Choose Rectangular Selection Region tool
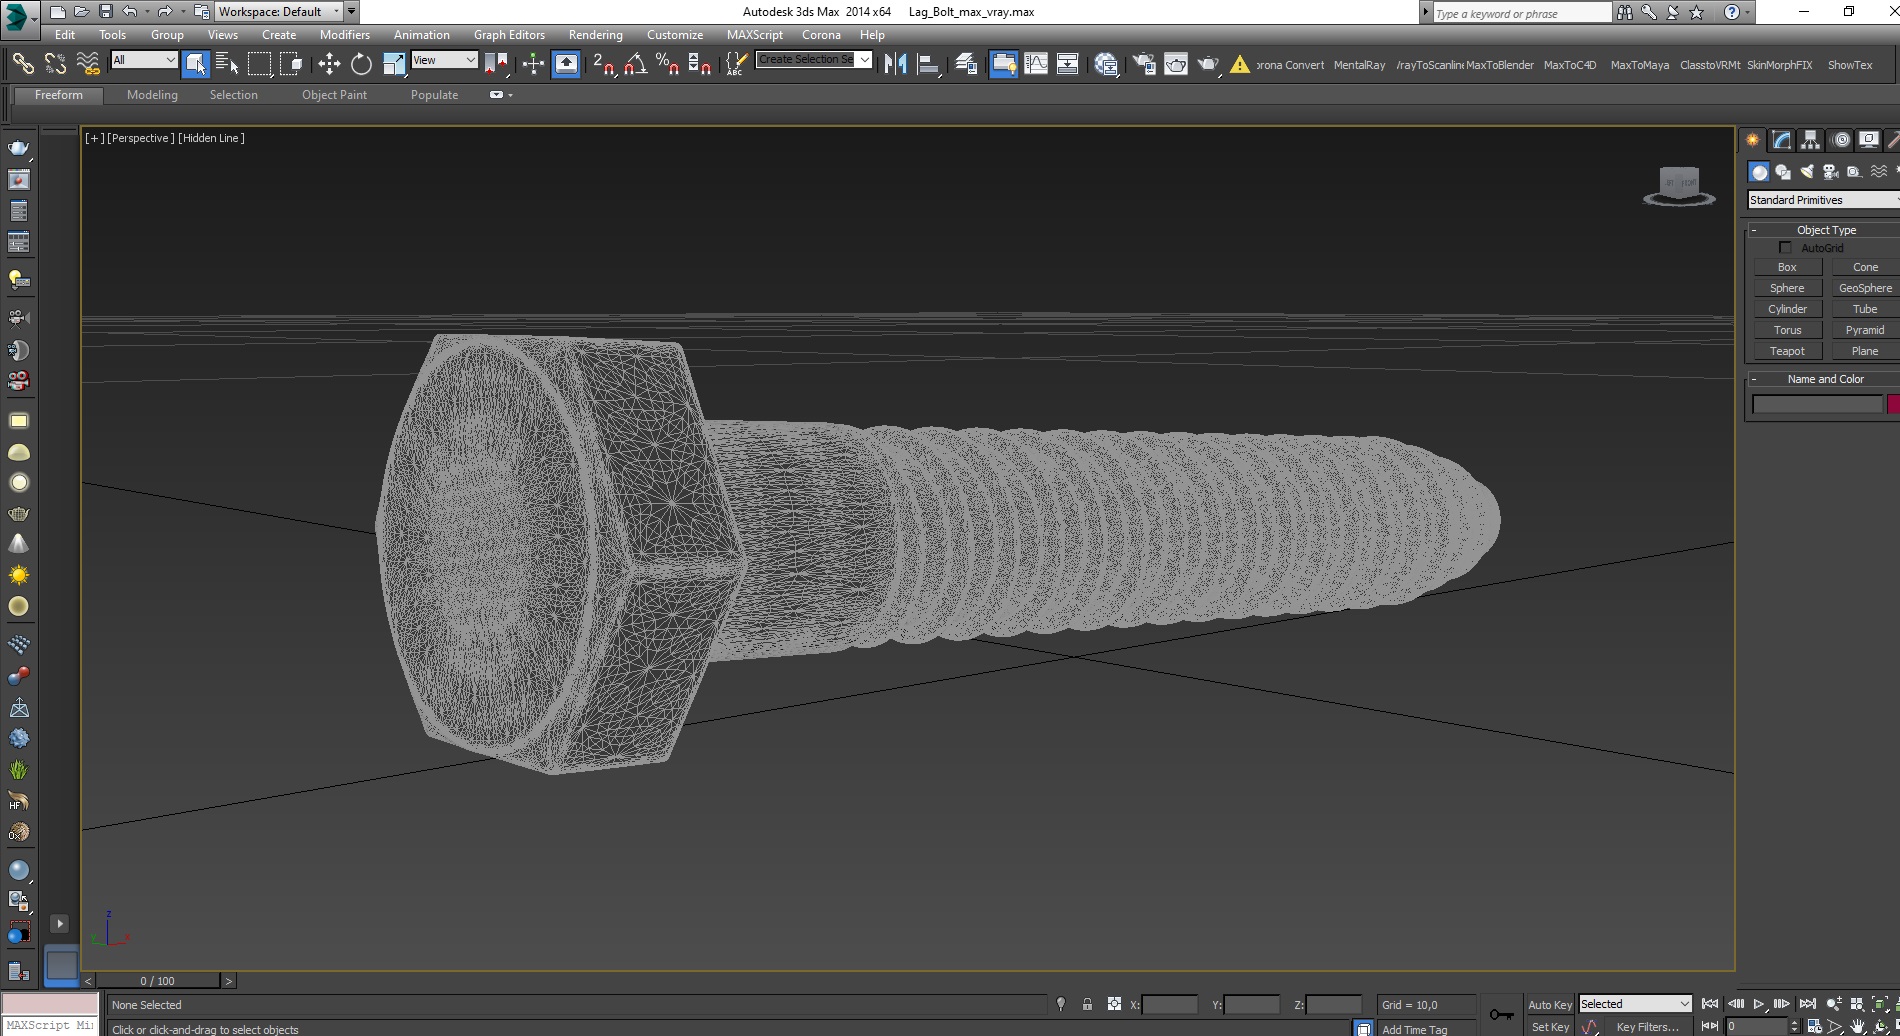The height and width of the screenshot is (1036, 1900). (259, 64)
